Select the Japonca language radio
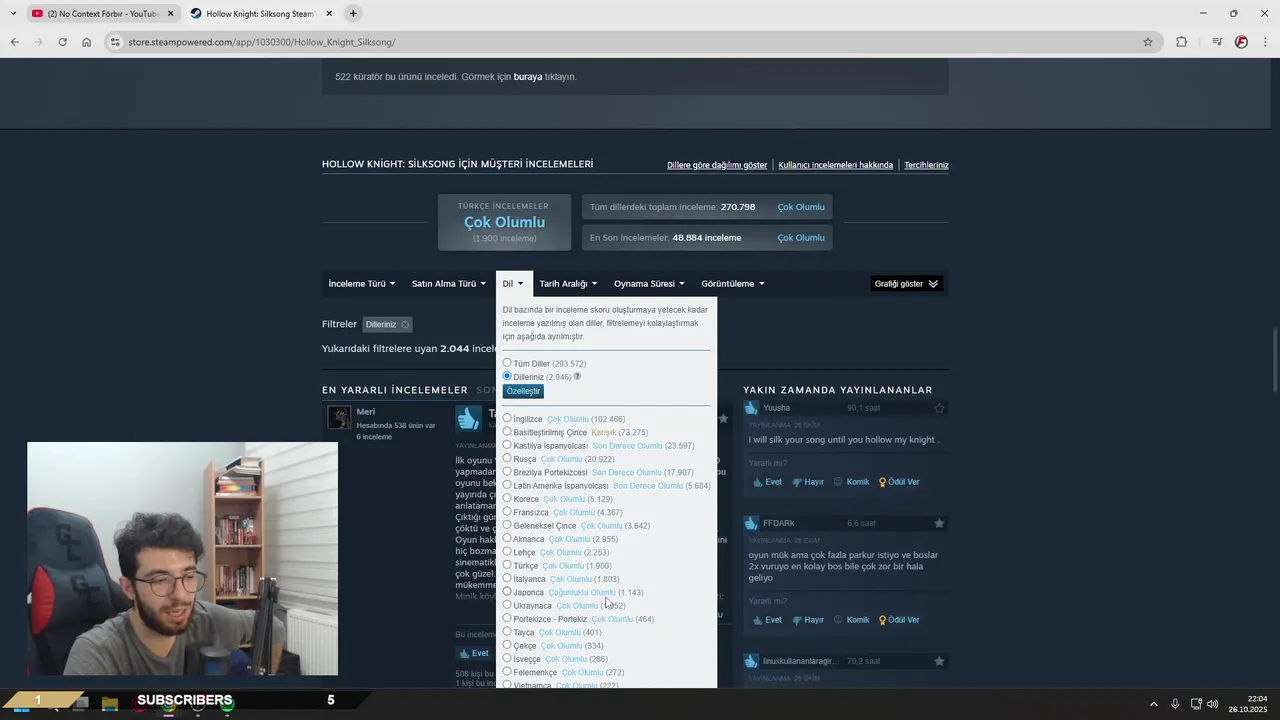Viewport: 1280px width, 720px height. tap(507, 591)
